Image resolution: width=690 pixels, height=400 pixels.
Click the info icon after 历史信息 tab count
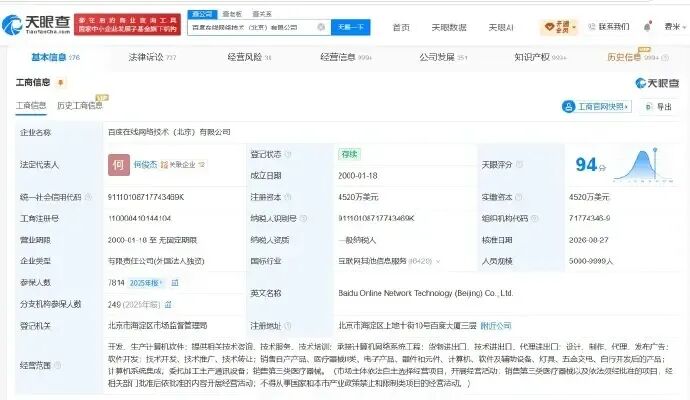click(x=665, y=58)
